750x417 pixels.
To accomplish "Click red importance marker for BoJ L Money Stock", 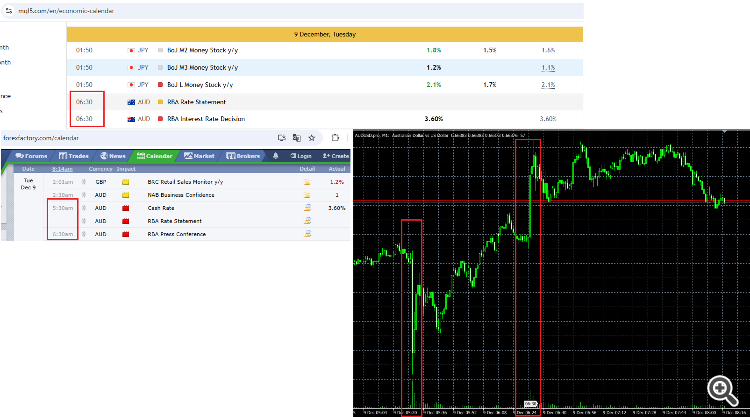I will 160,85.
